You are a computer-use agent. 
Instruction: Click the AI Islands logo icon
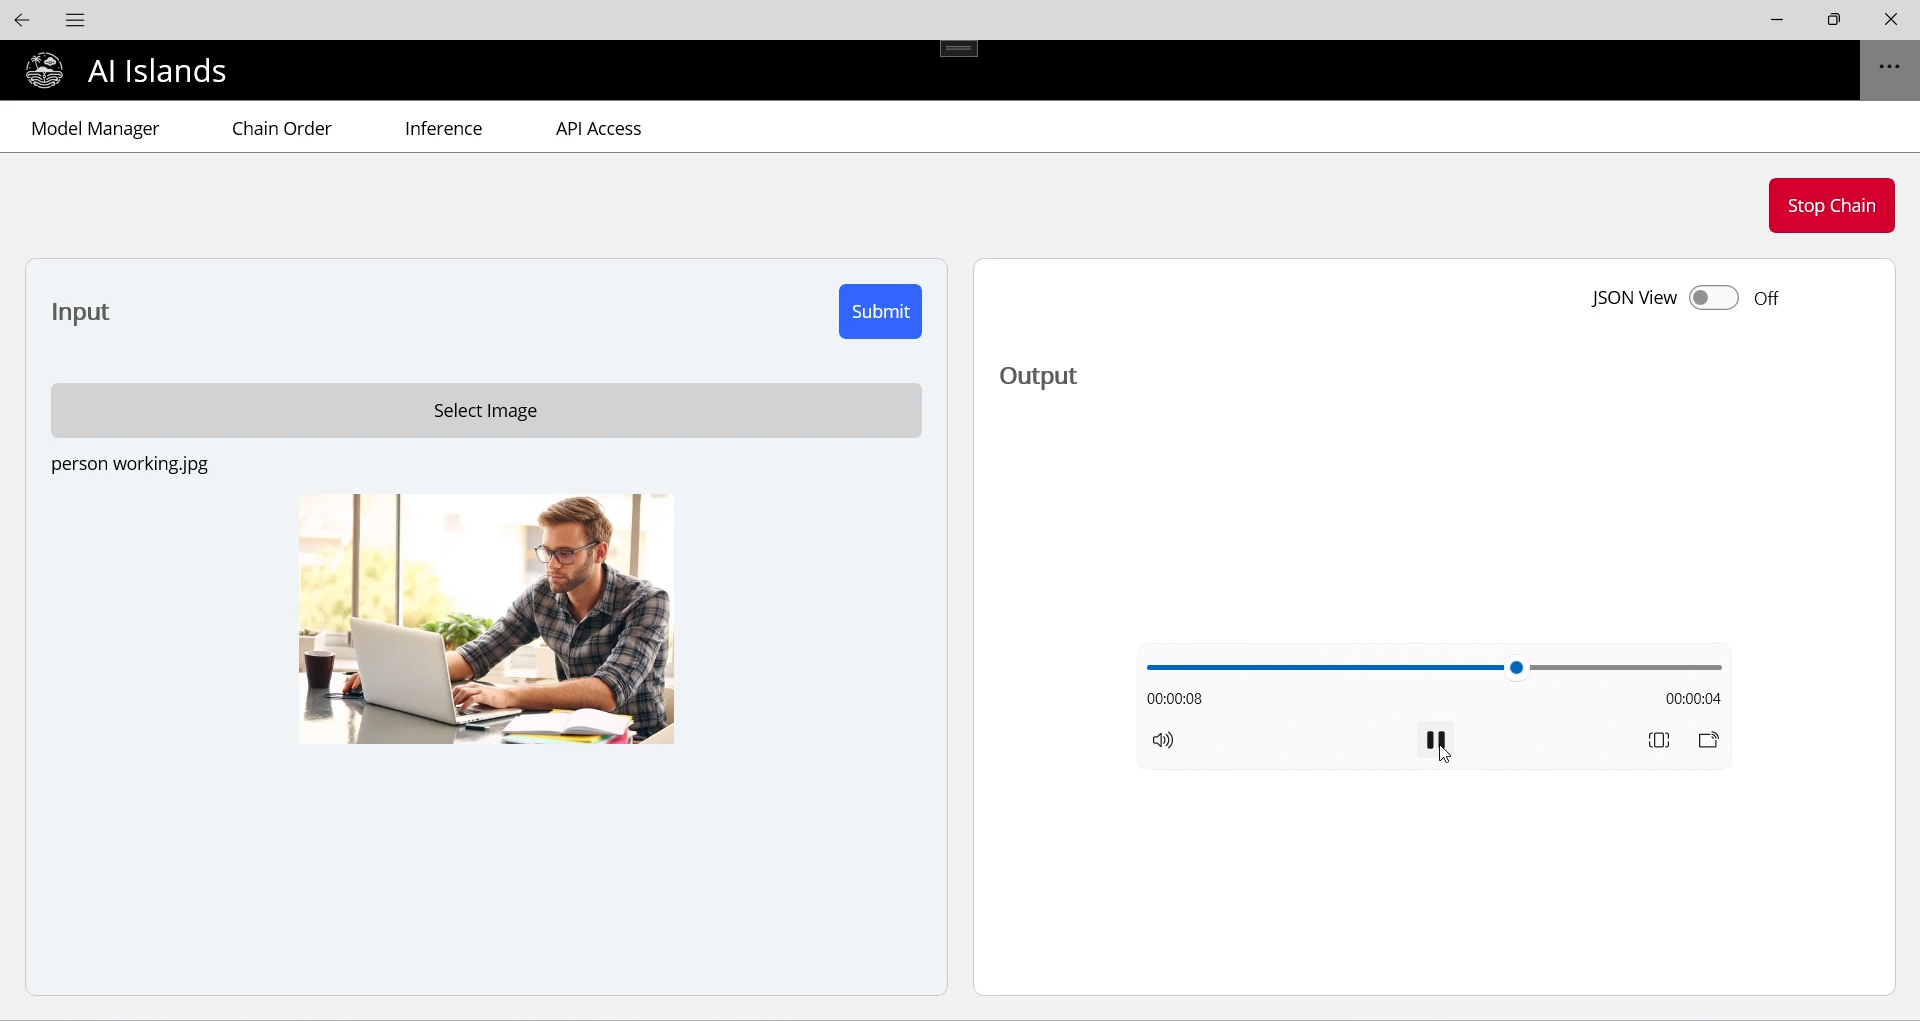pyautogui.click(x=45, y=71)
